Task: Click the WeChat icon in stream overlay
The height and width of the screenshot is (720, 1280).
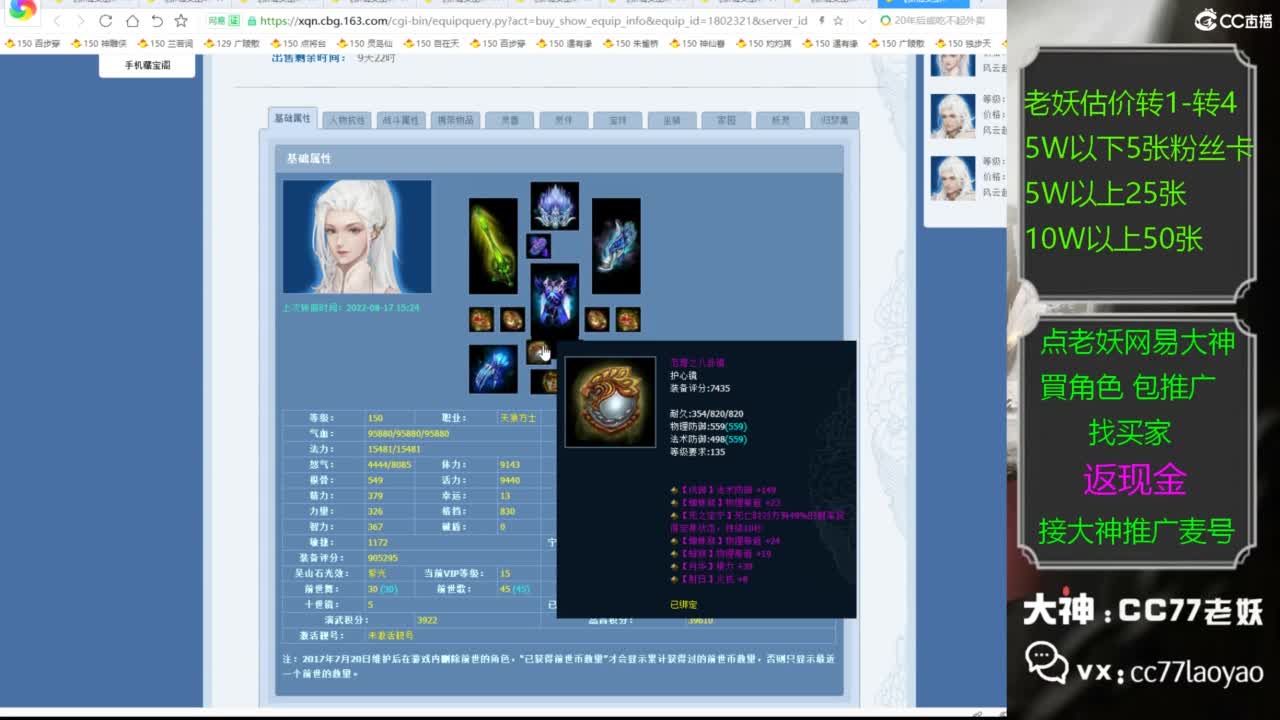Action: tap(1046, 663)
